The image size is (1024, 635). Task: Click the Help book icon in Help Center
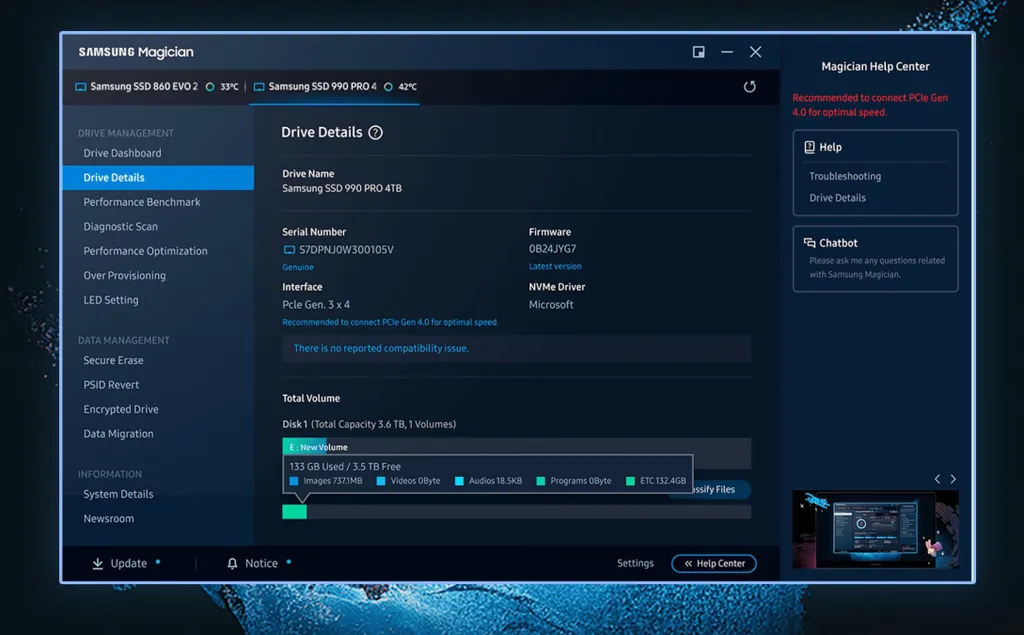pyautogui.click(x=809, y=147)
